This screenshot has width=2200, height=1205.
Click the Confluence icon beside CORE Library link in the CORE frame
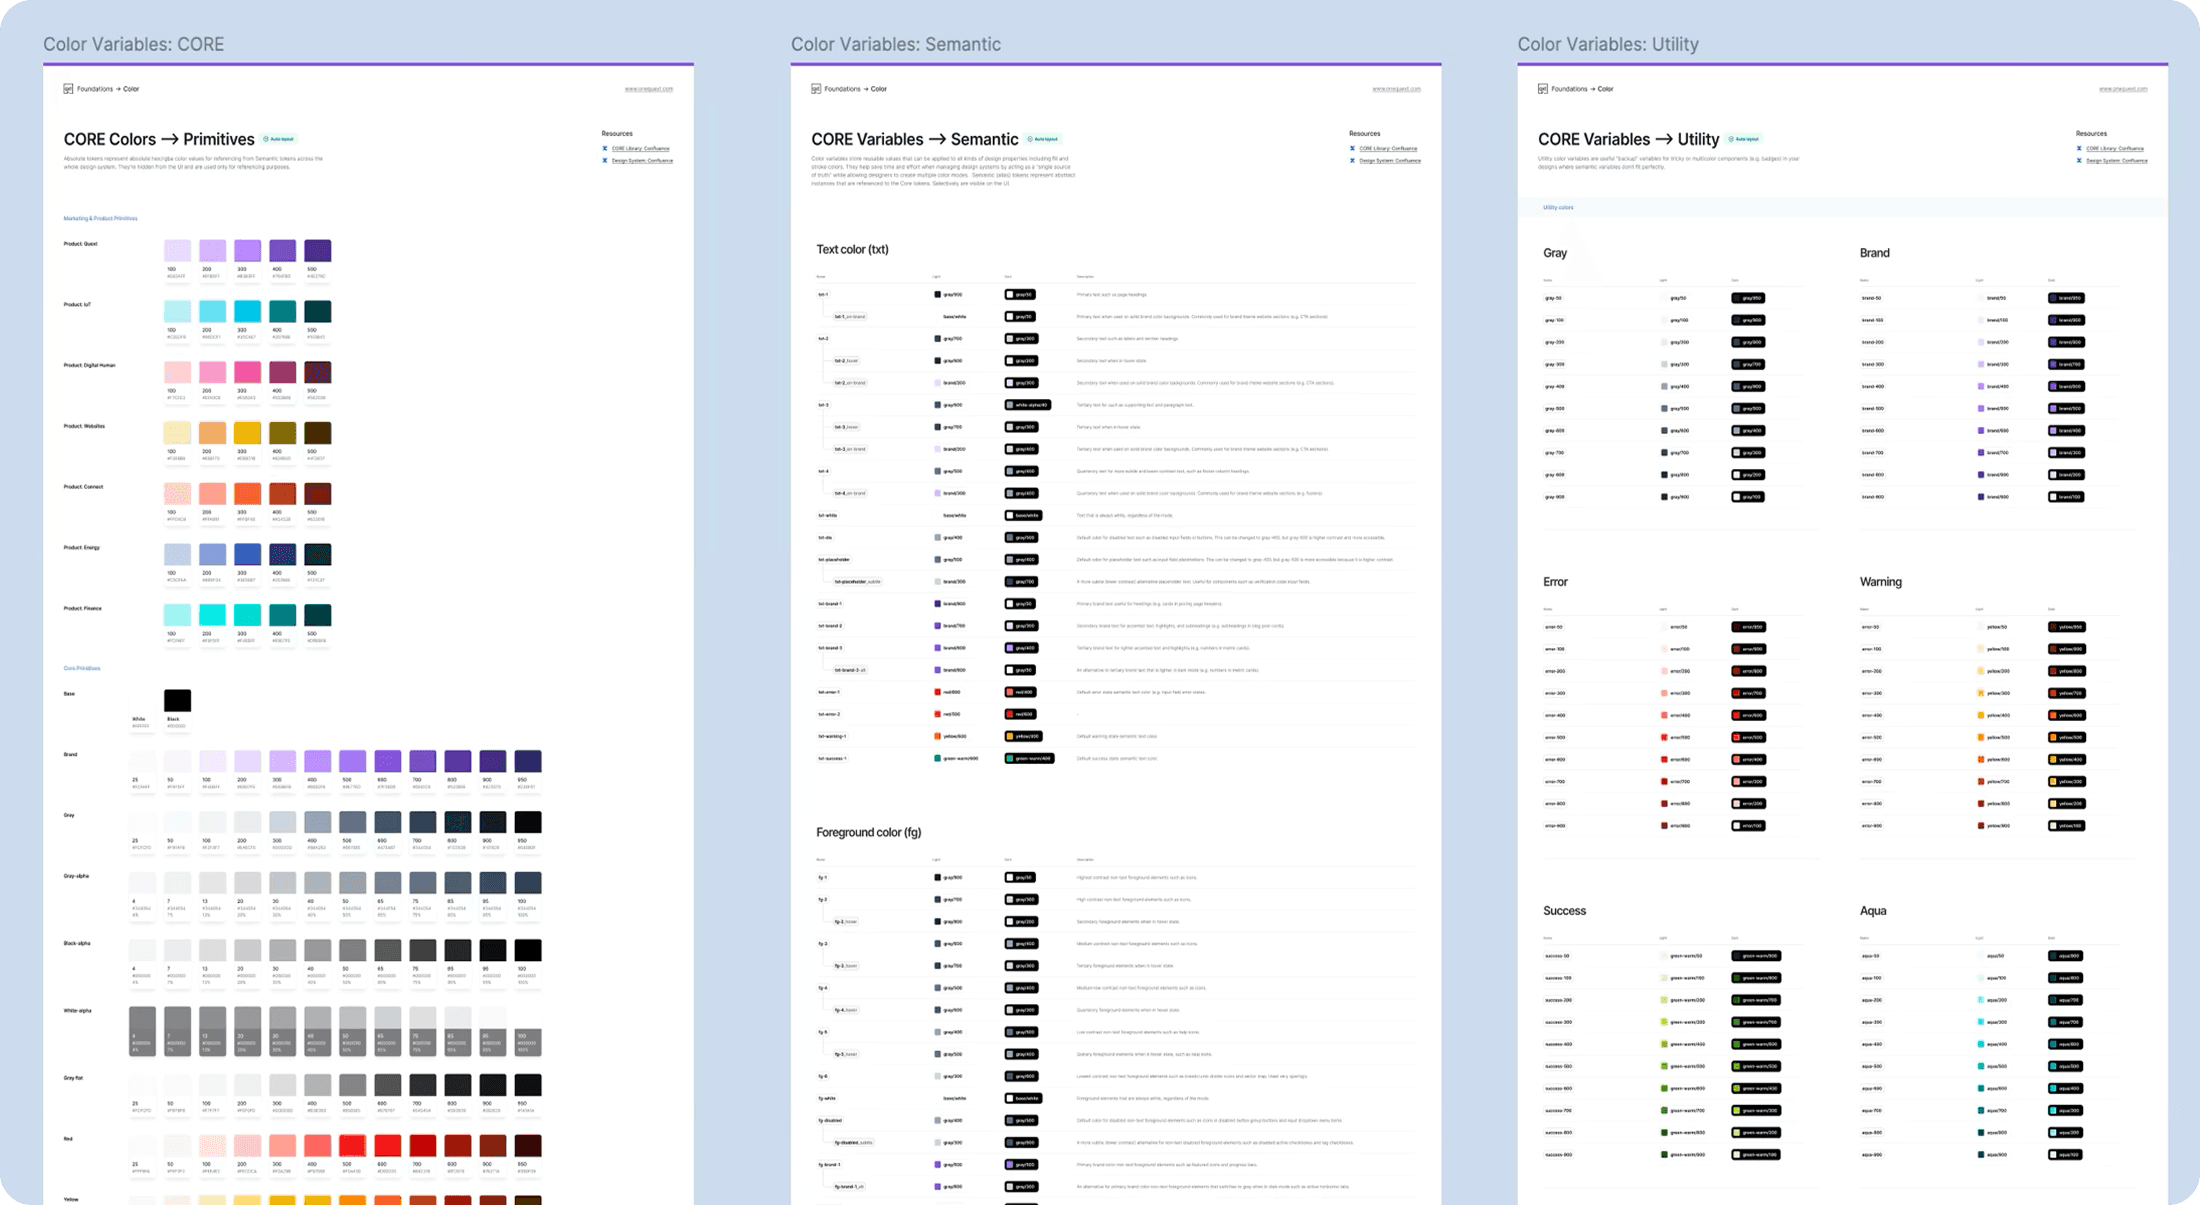[x=605, y=149]
